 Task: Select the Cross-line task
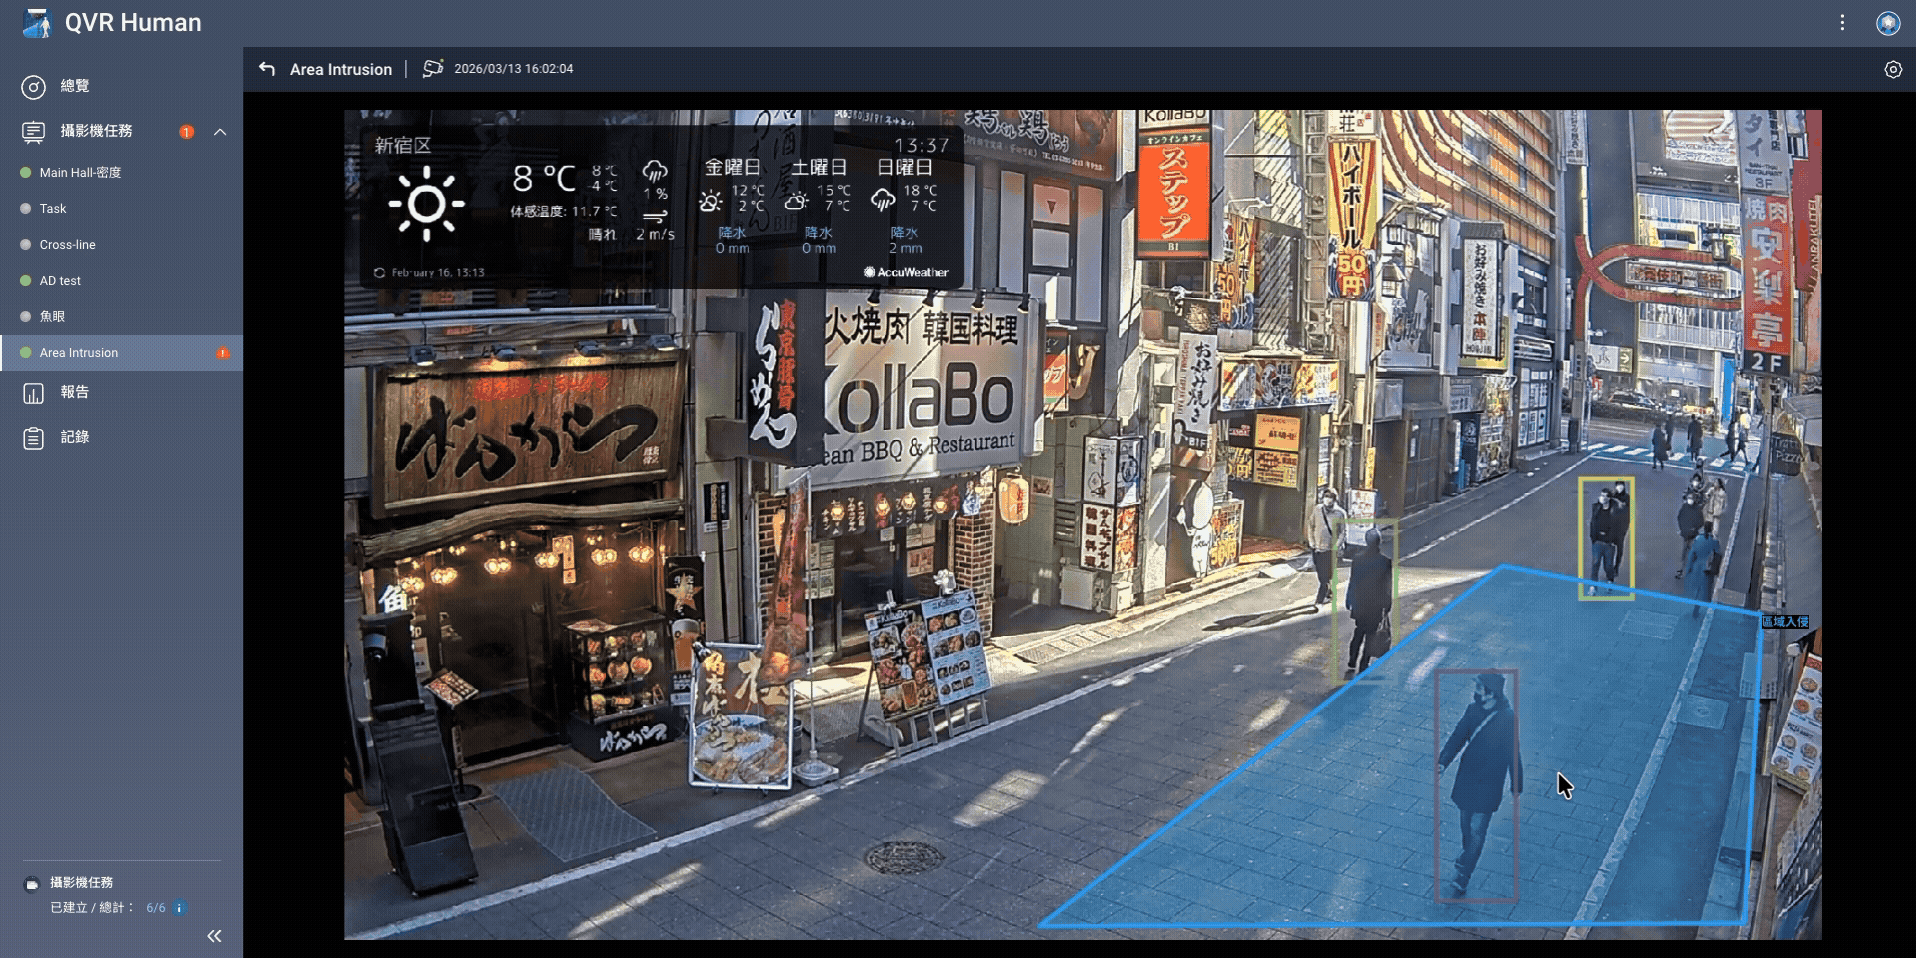(67, 245)
